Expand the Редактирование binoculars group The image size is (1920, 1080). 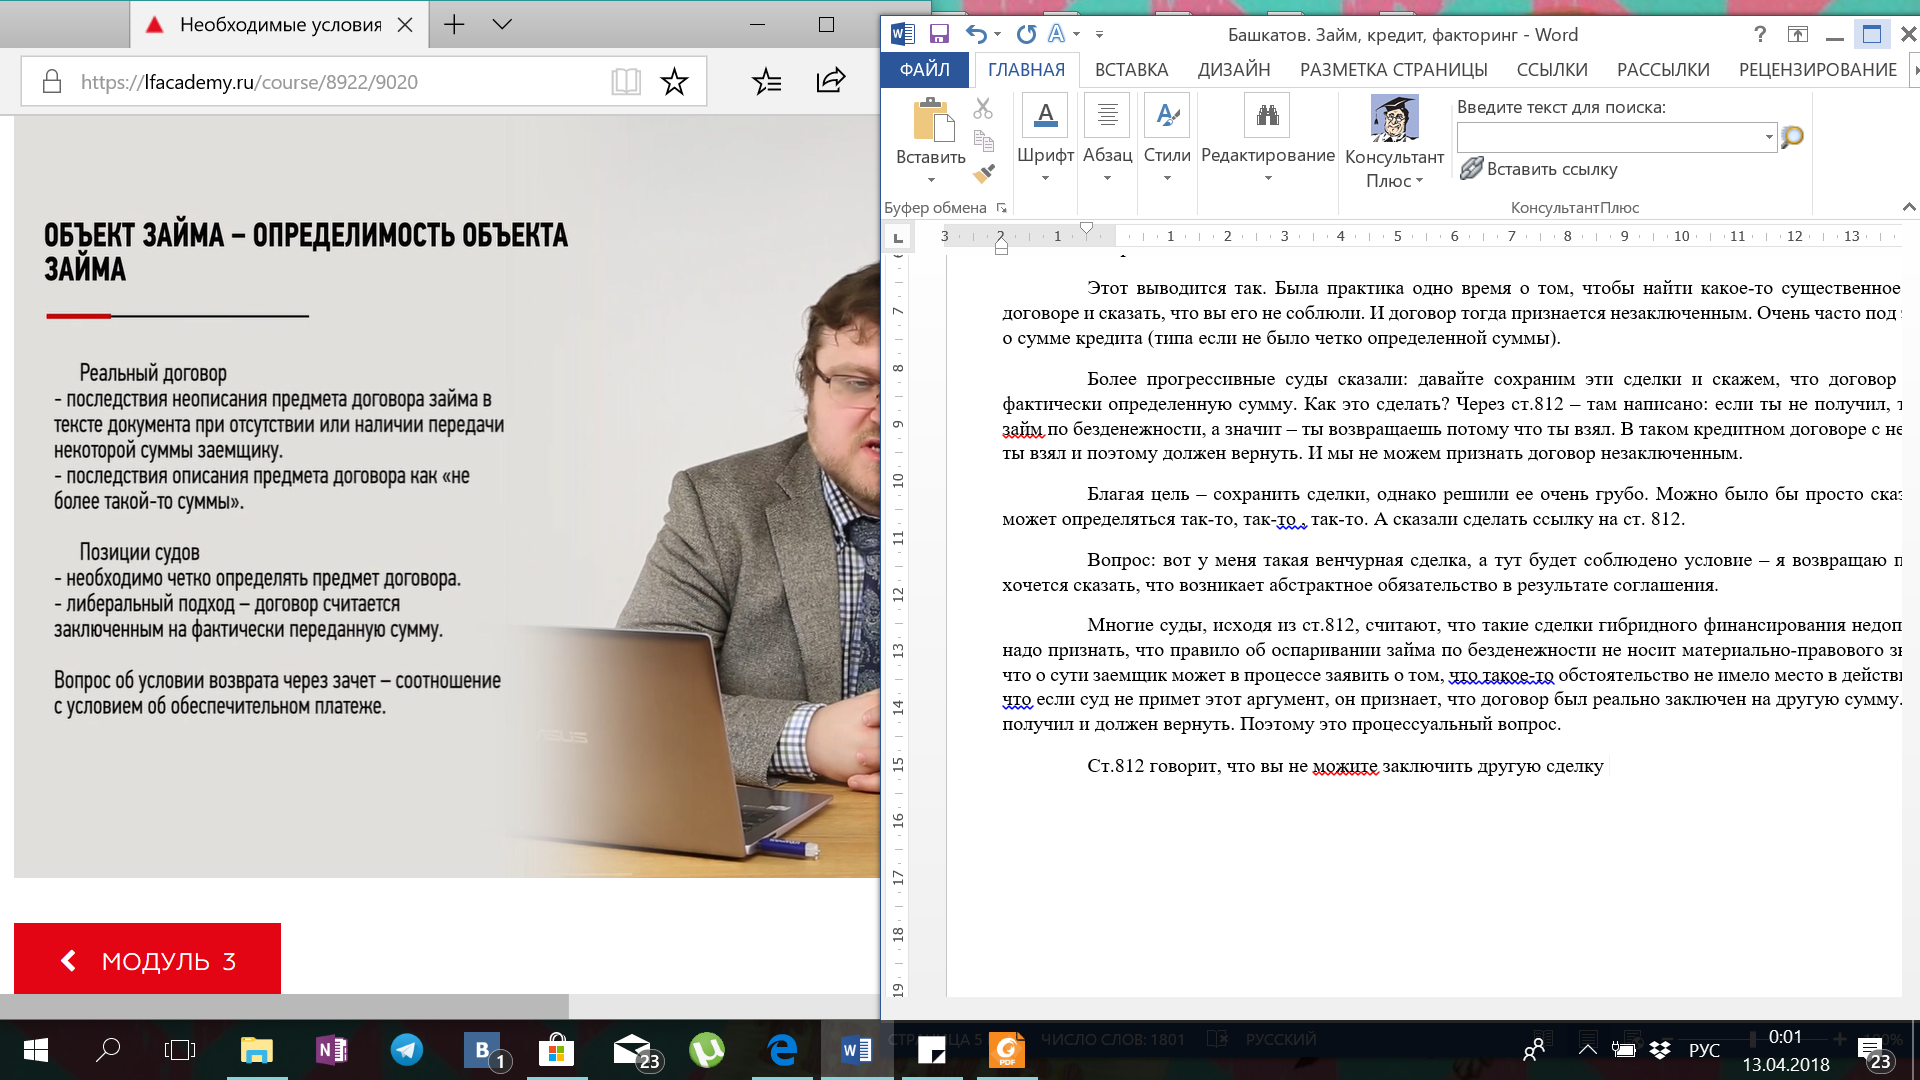coord(1267,140)
